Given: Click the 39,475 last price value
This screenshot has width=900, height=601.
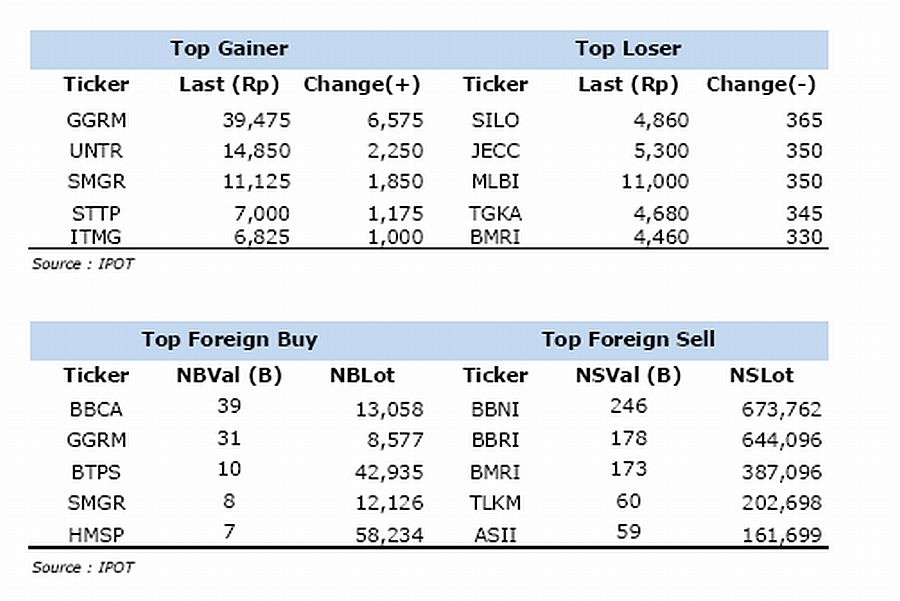Looking at the screenshot, I should coord(256,121).
